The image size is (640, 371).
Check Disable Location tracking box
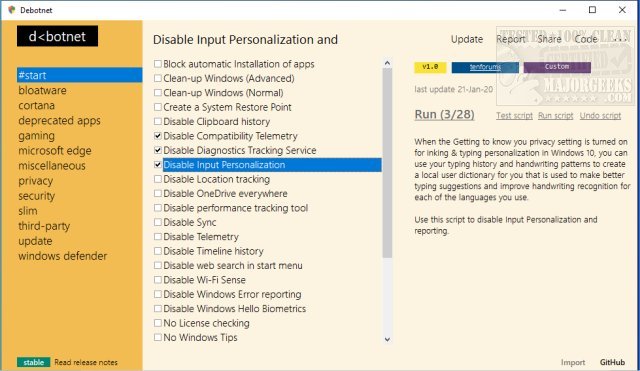point(158,179)
